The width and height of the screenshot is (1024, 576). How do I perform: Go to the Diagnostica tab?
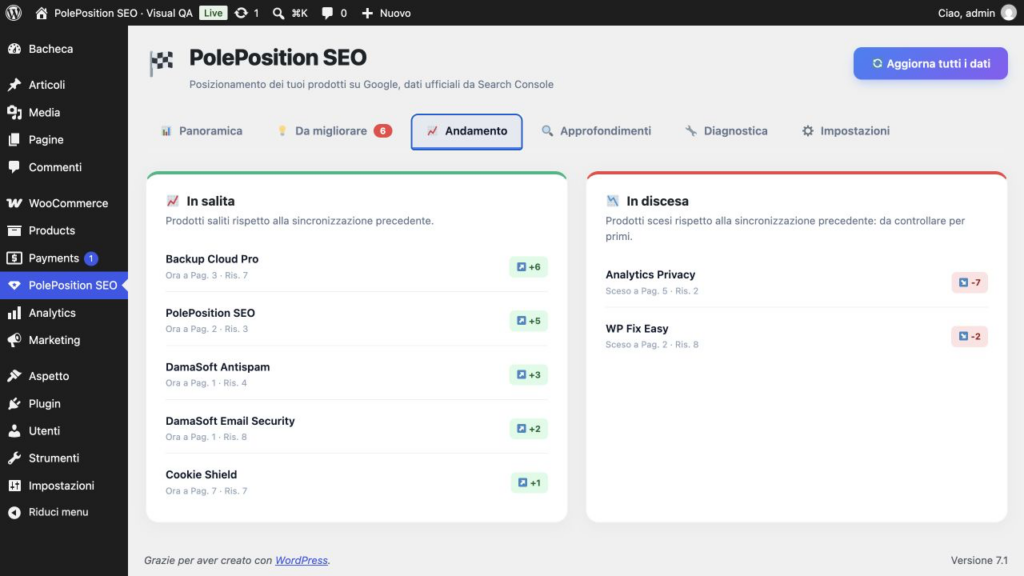pos(726,131)
